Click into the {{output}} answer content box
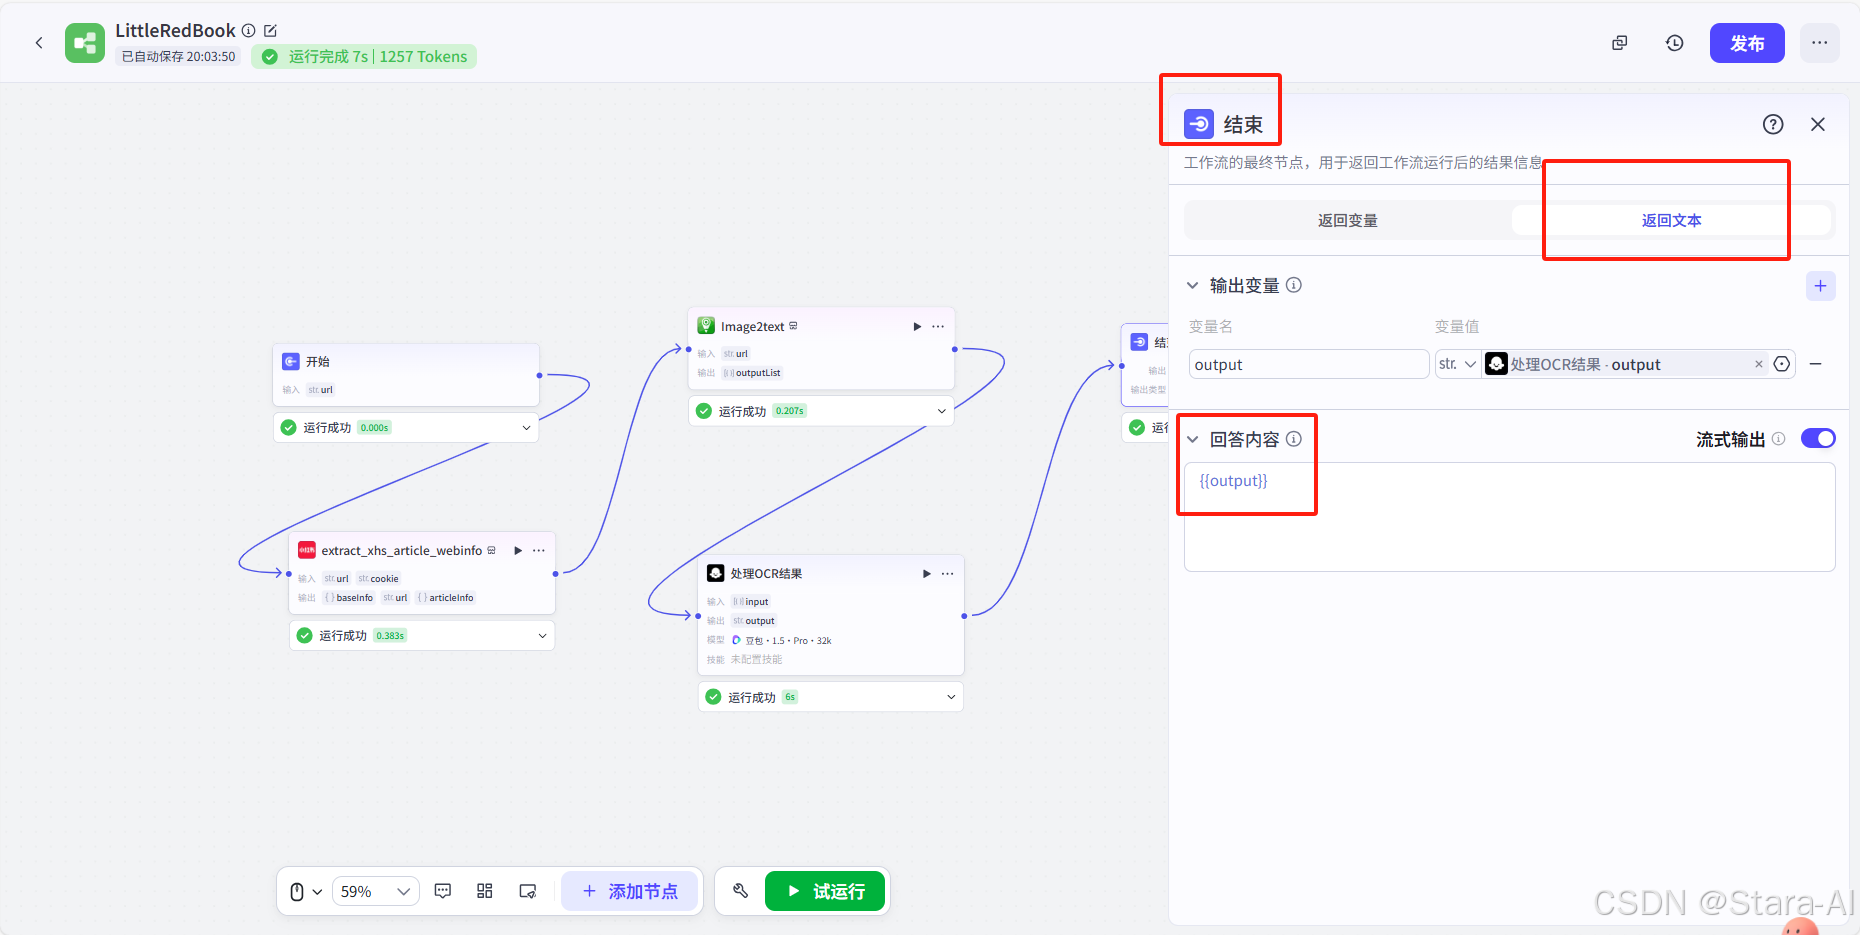The width and height of the screenshot is (1860, 935). pos(1509,516)
